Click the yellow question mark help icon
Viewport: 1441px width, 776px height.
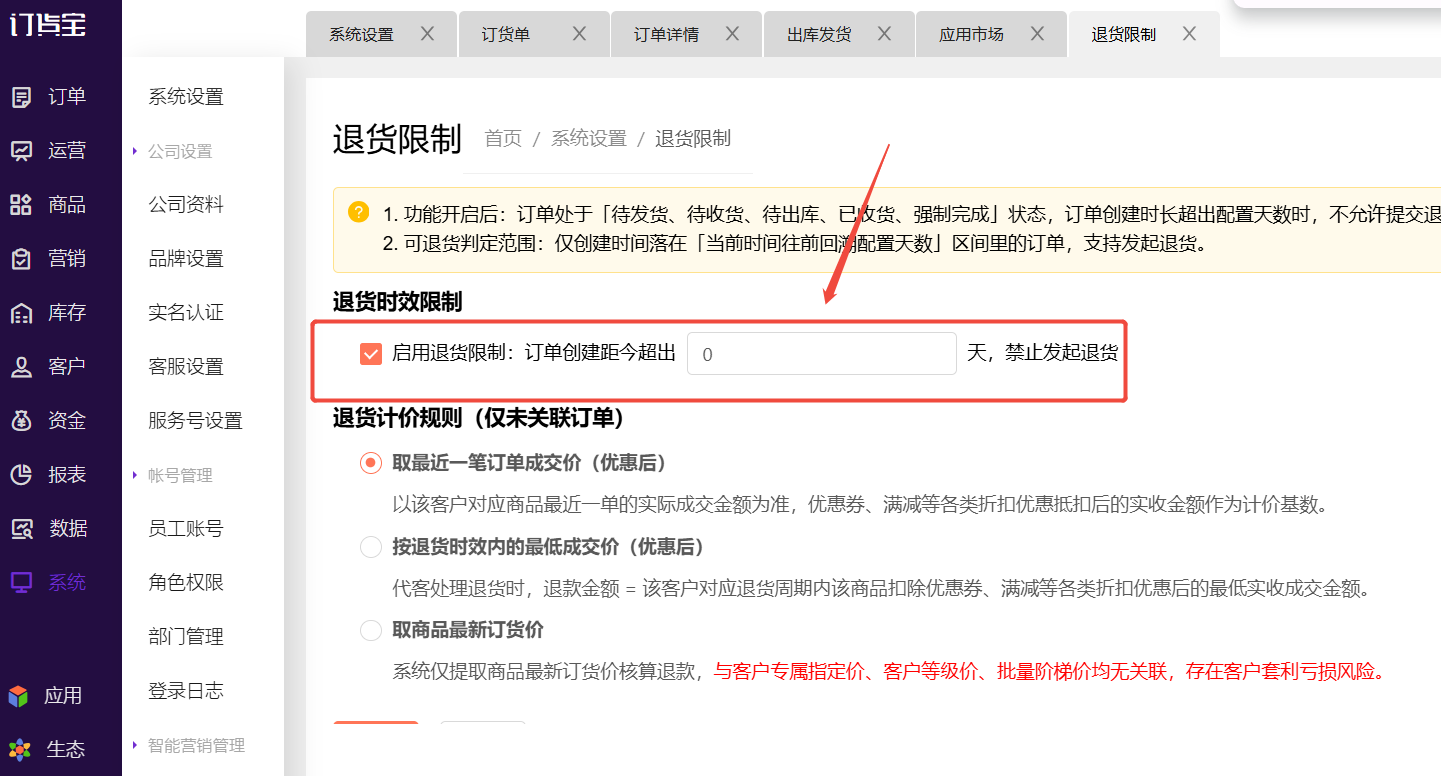(x=358, y=212)
